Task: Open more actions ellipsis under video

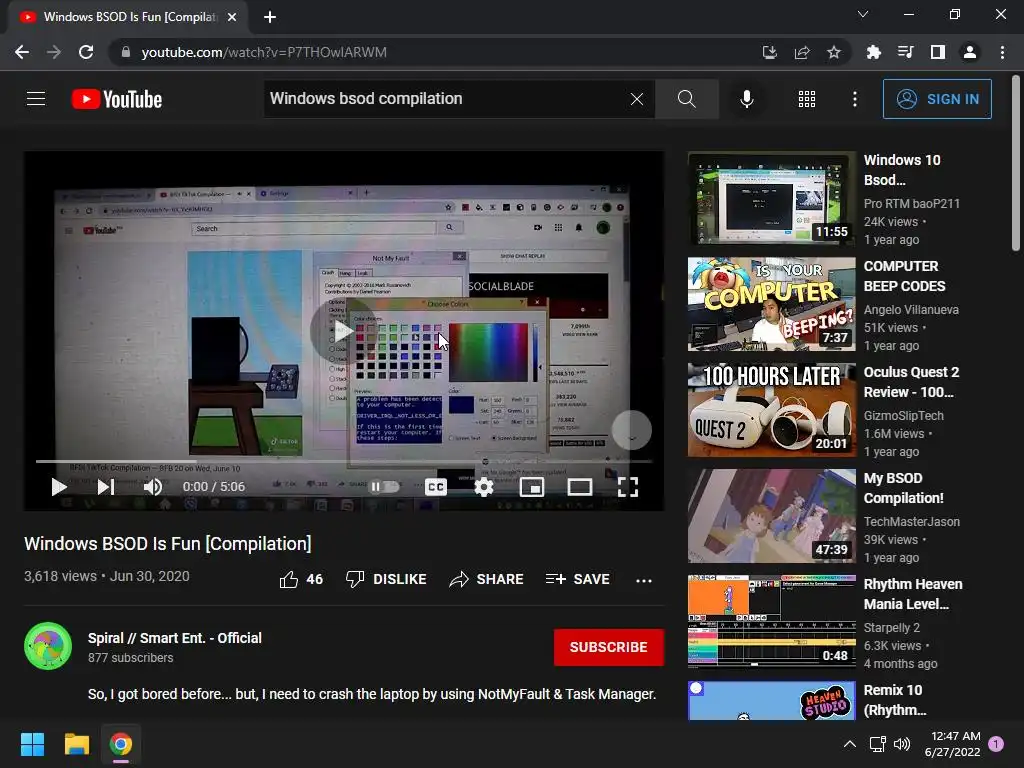Action: [x=644, y=580]
